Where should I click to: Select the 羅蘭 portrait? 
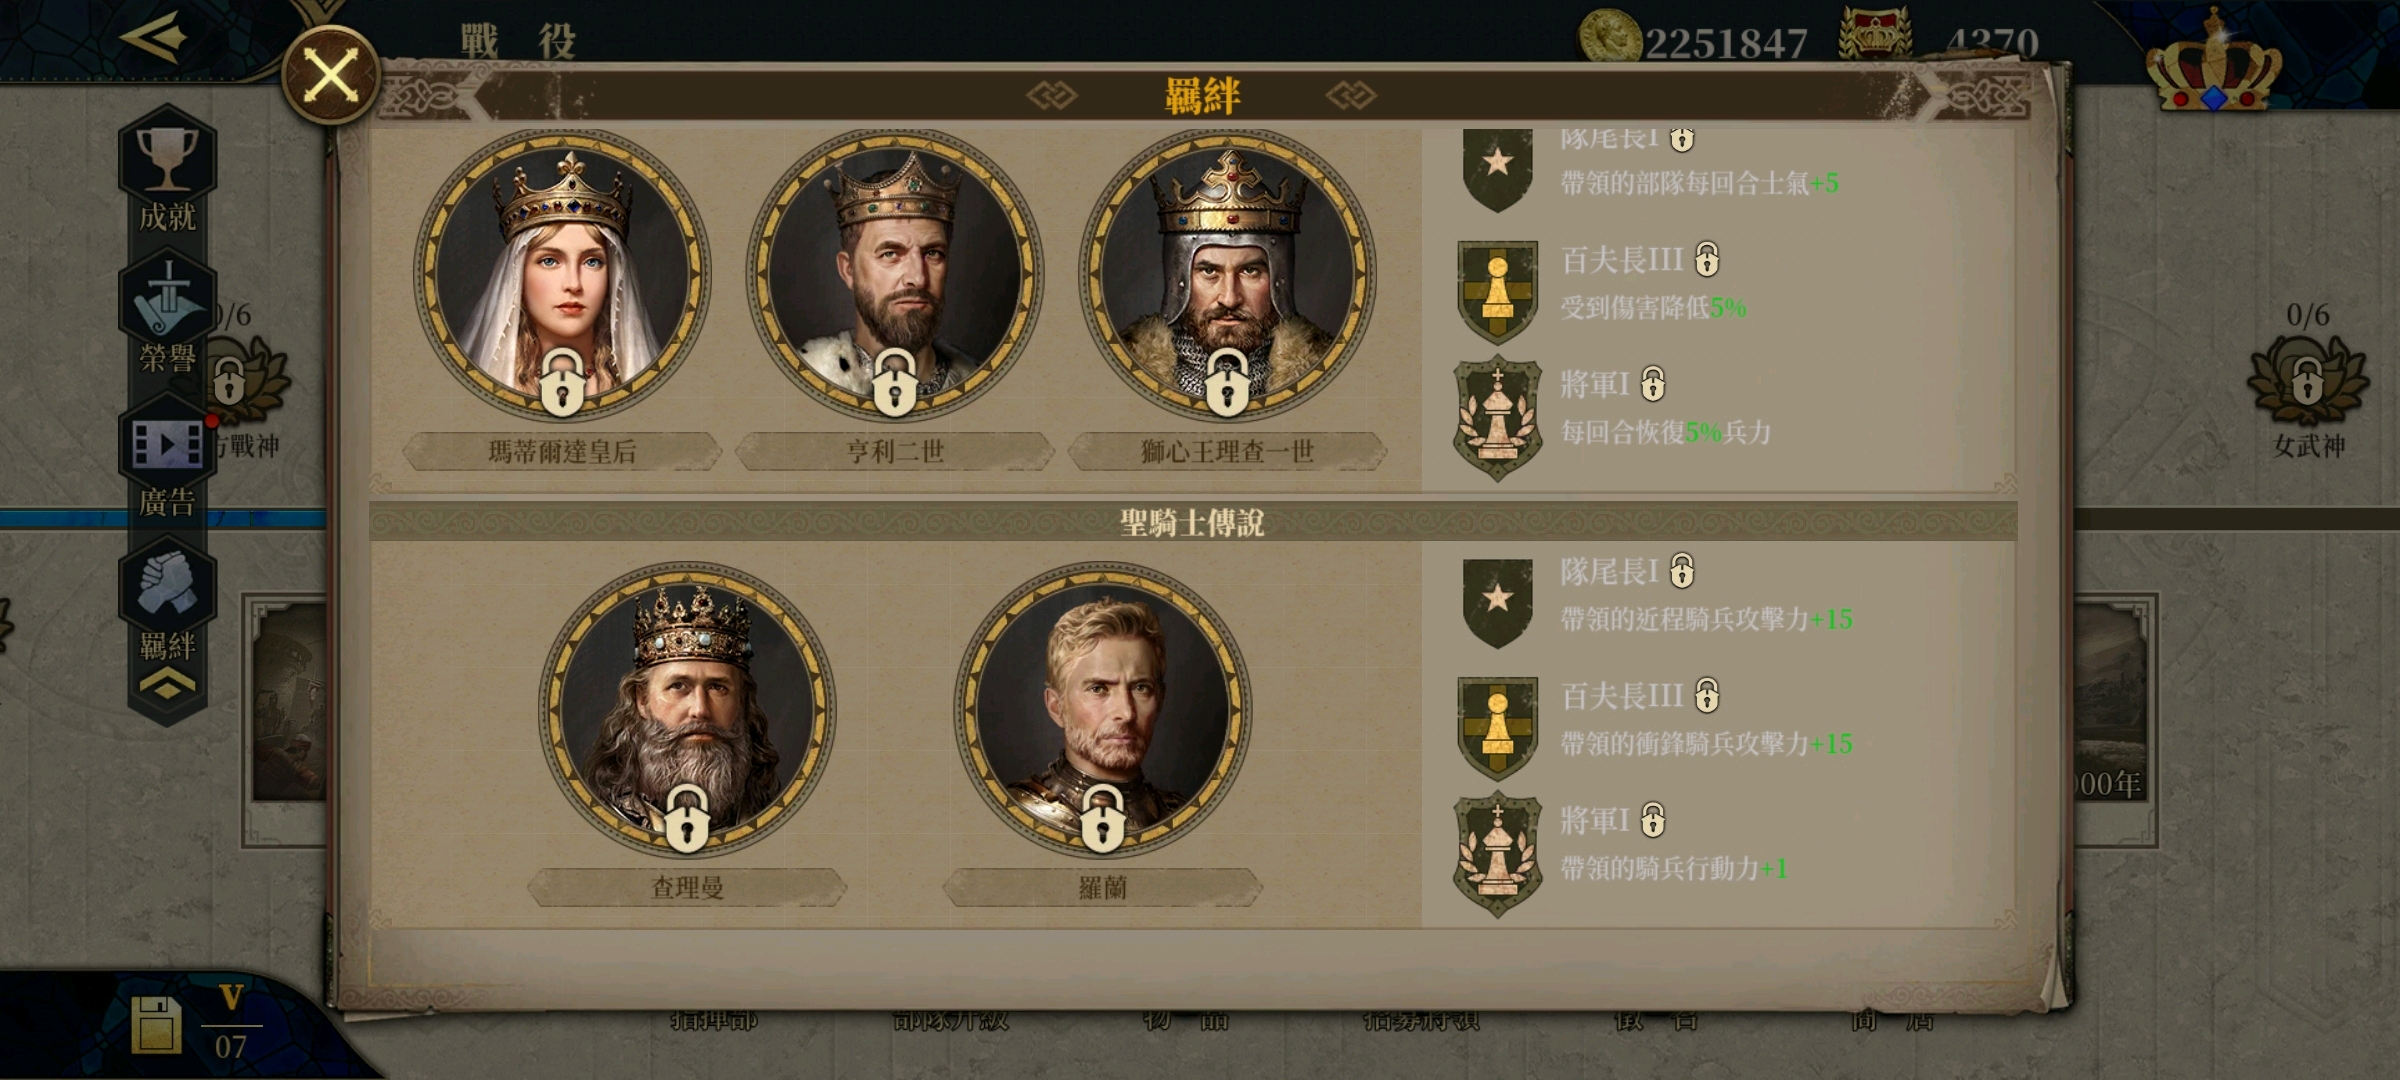(x=1102, y=710)
